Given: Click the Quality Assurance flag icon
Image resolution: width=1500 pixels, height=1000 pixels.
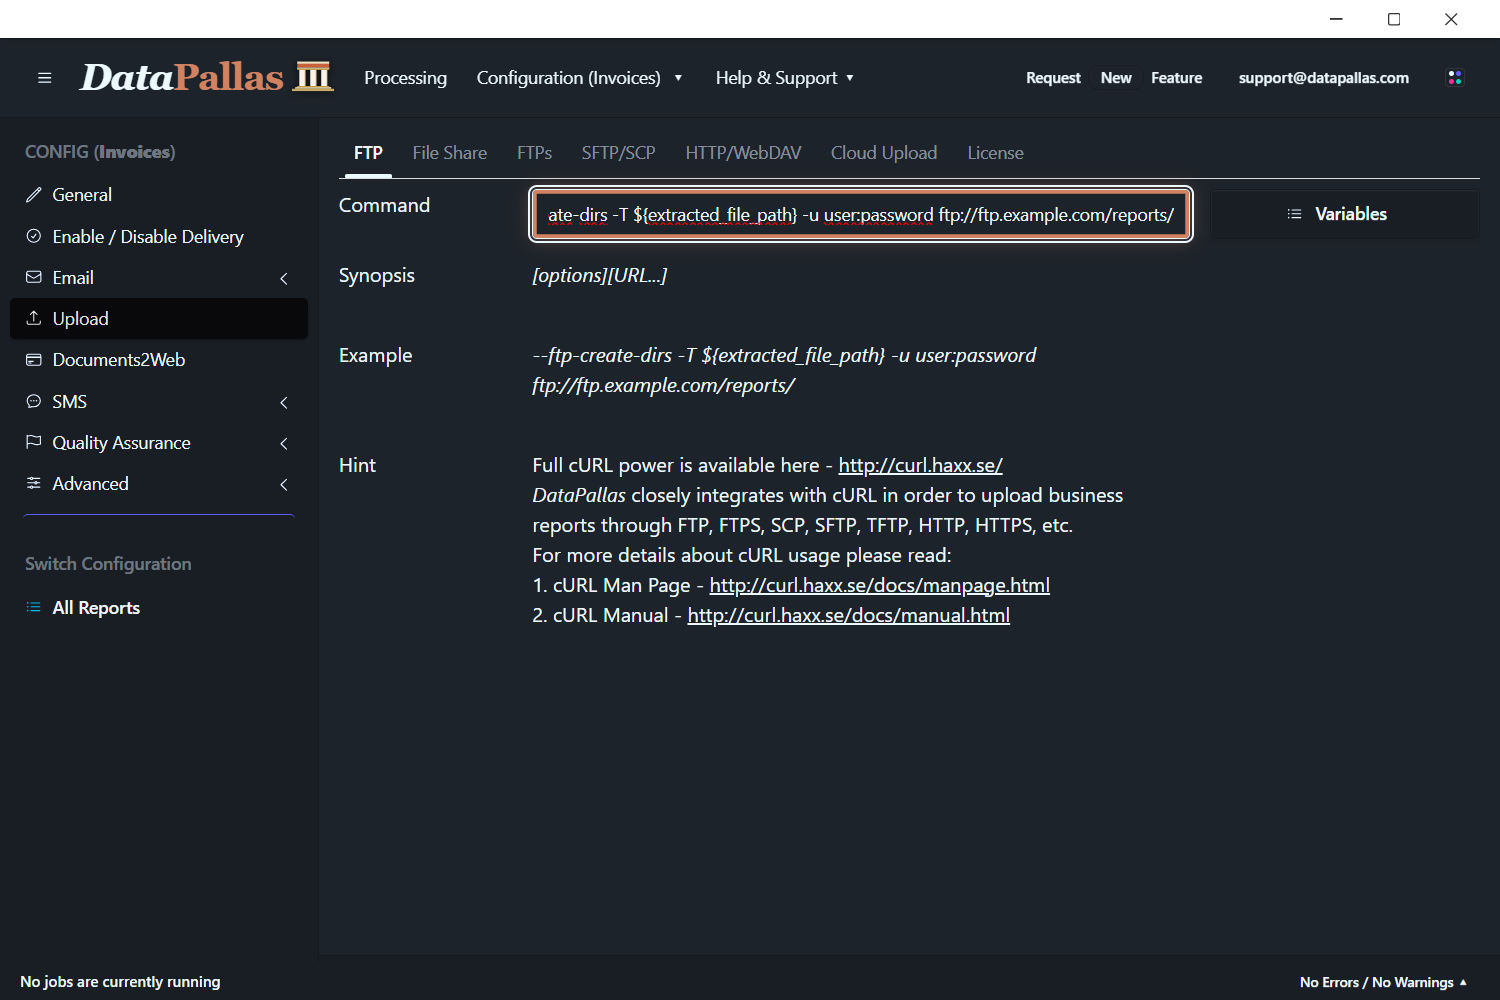Looking at the screenshot, I should click(x=34, y=442).
